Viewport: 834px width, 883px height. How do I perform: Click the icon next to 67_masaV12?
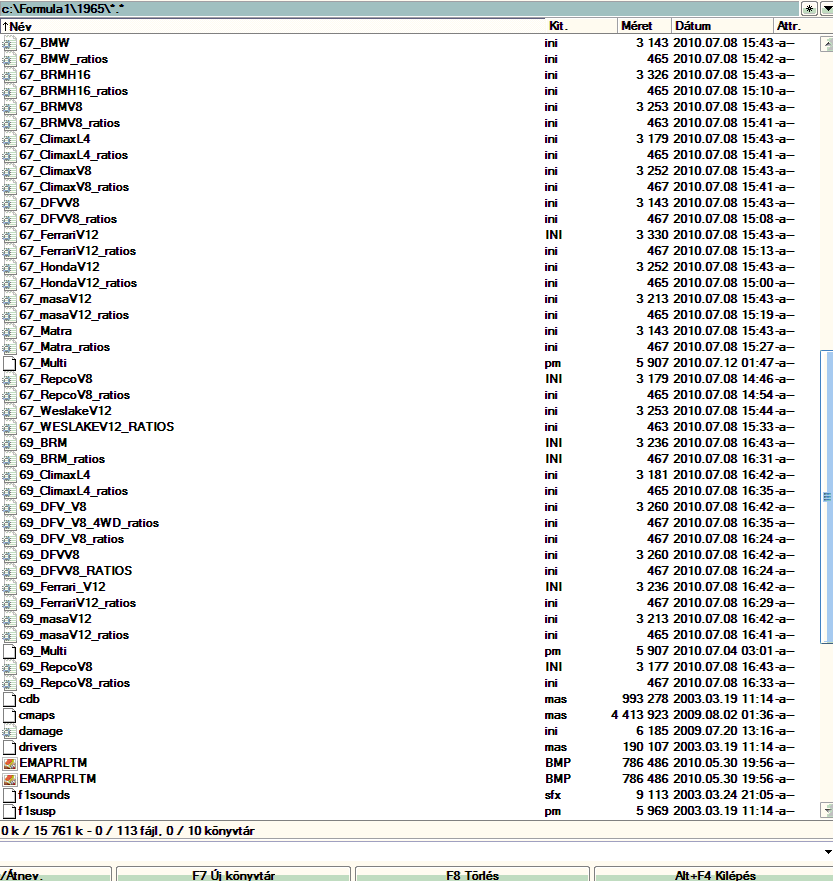(9, 300)
